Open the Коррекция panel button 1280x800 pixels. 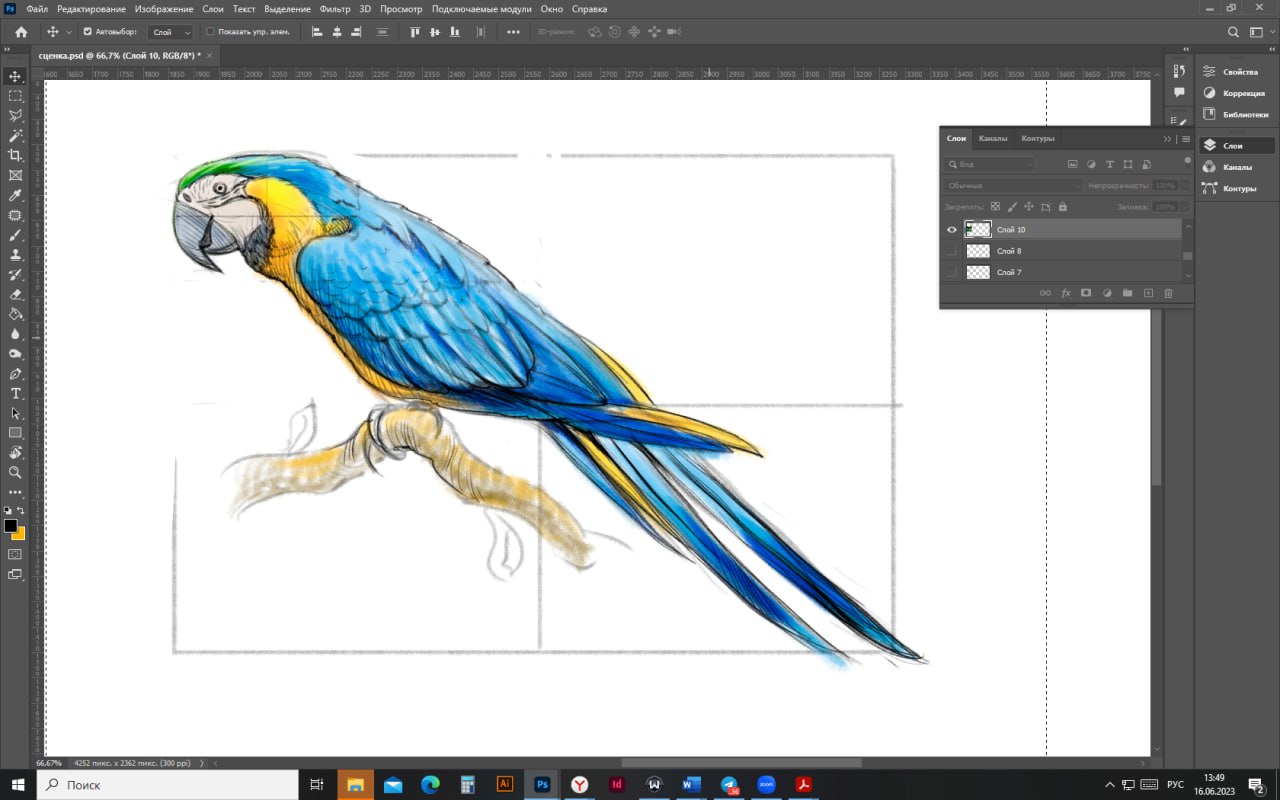[1235, 93]
